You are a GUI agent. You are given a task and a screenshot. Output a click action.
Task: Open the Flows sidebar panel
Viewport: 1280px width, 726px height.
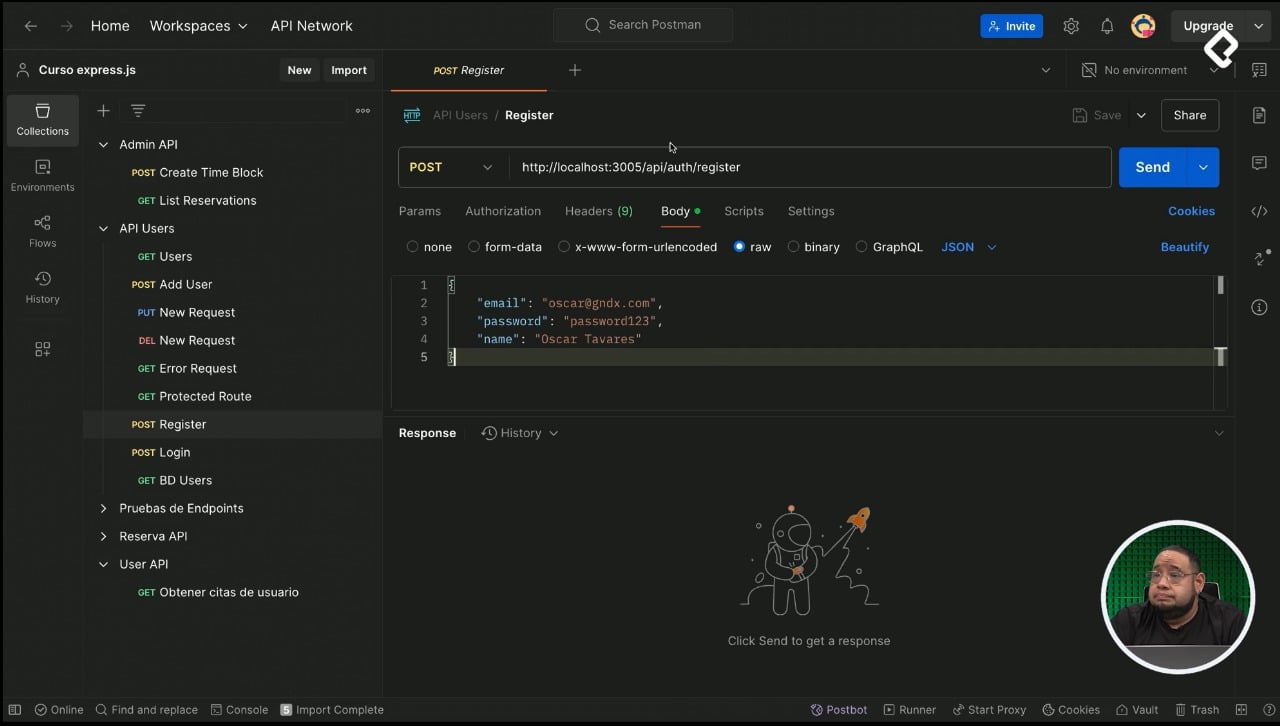pos(42,232)
